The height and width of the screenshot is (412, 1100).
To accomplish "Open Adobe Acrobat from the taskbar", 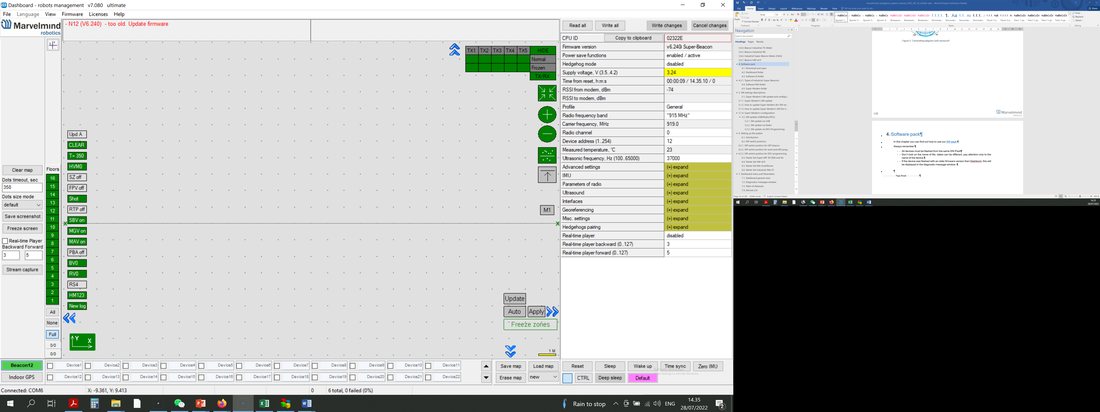I will [x=72, y=404].
